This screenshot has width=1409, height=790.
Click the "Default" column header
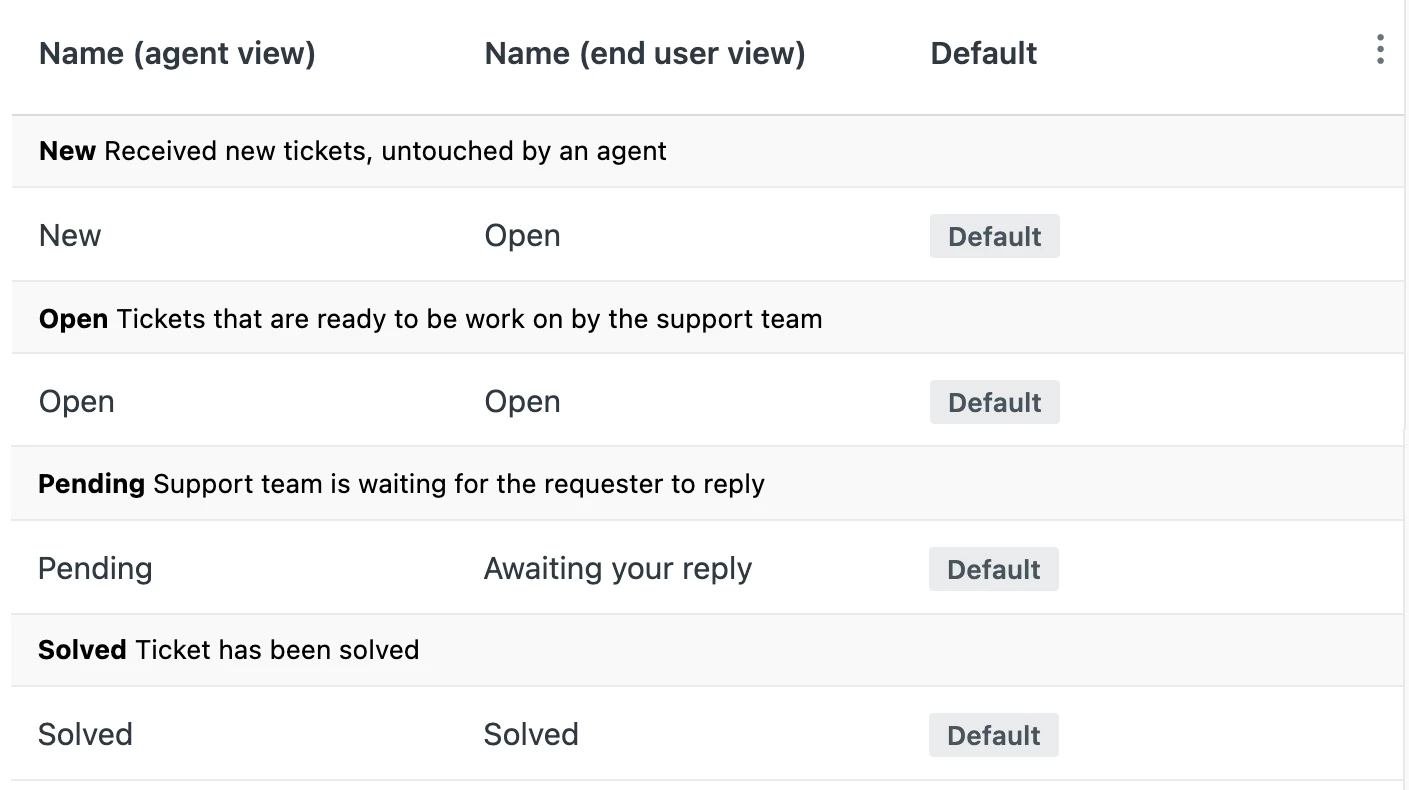[x=983, y=53]
